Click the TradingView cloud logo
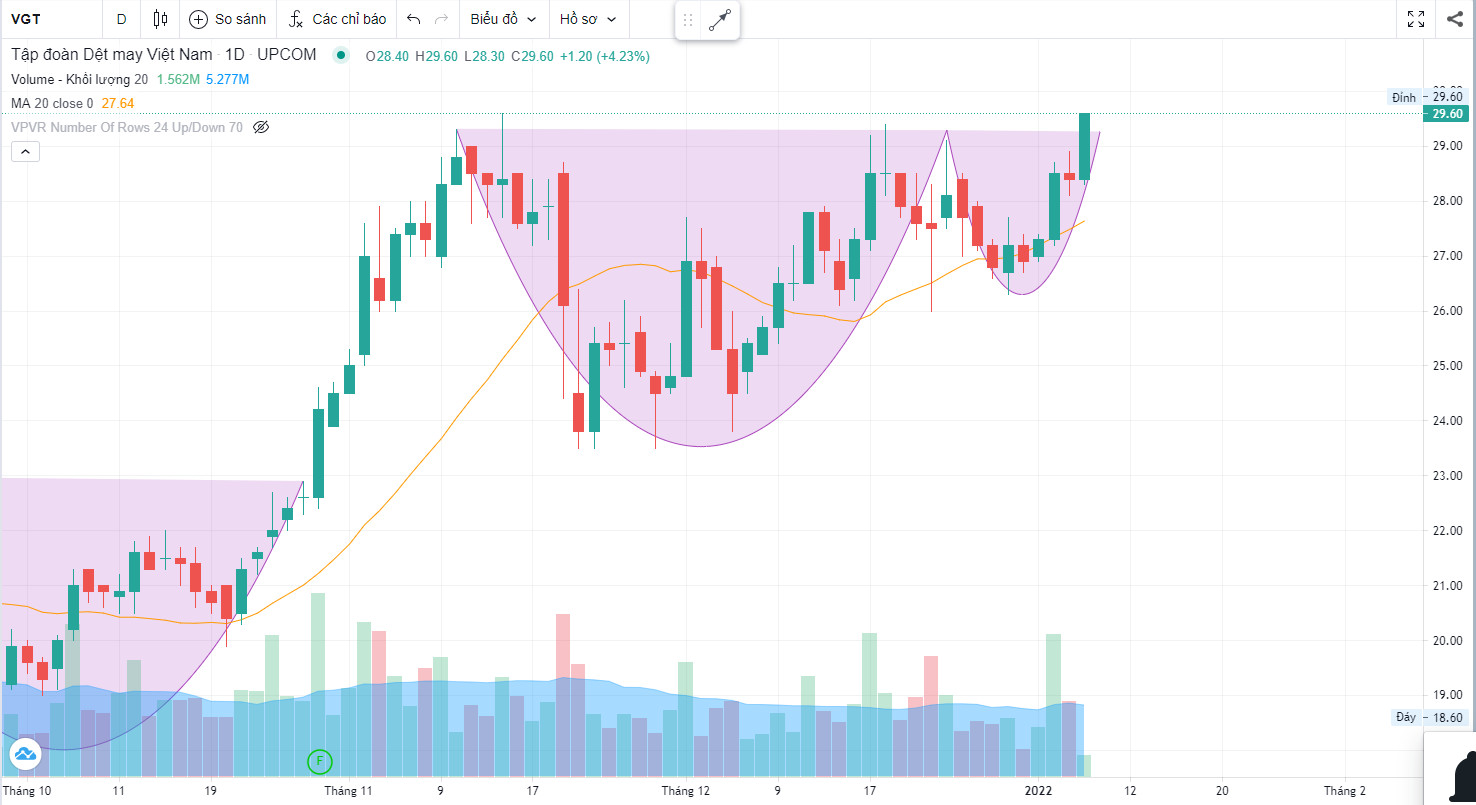 24,753
